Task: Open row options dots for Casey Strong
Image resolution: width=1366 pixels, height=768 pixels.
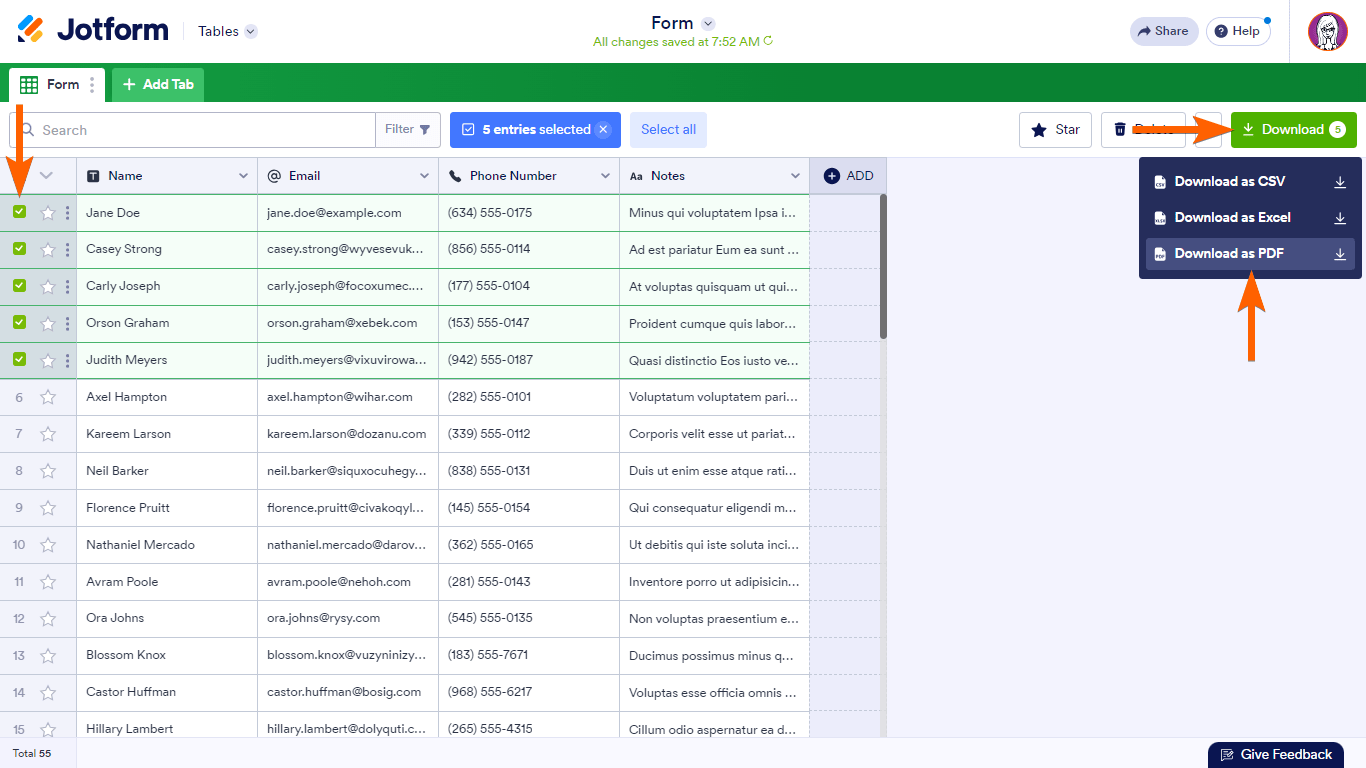Action: click(x=67, y=250)
